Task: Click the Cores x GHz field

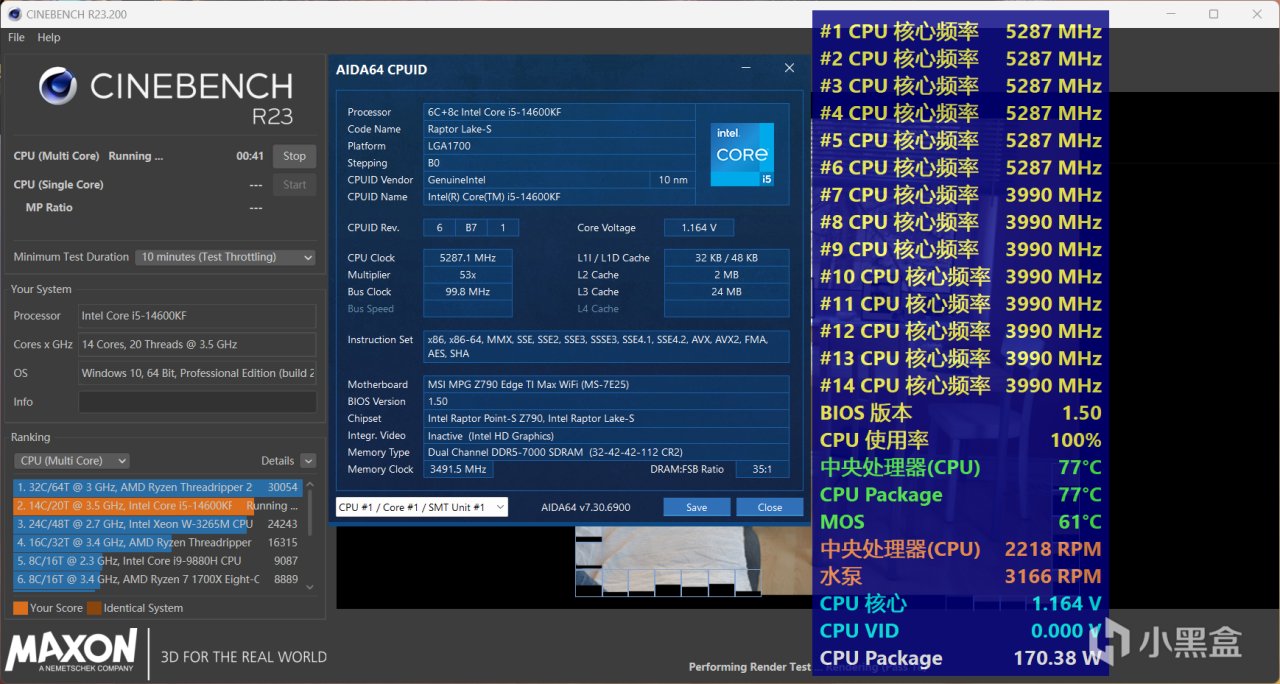Action: (x=197, y=344)
